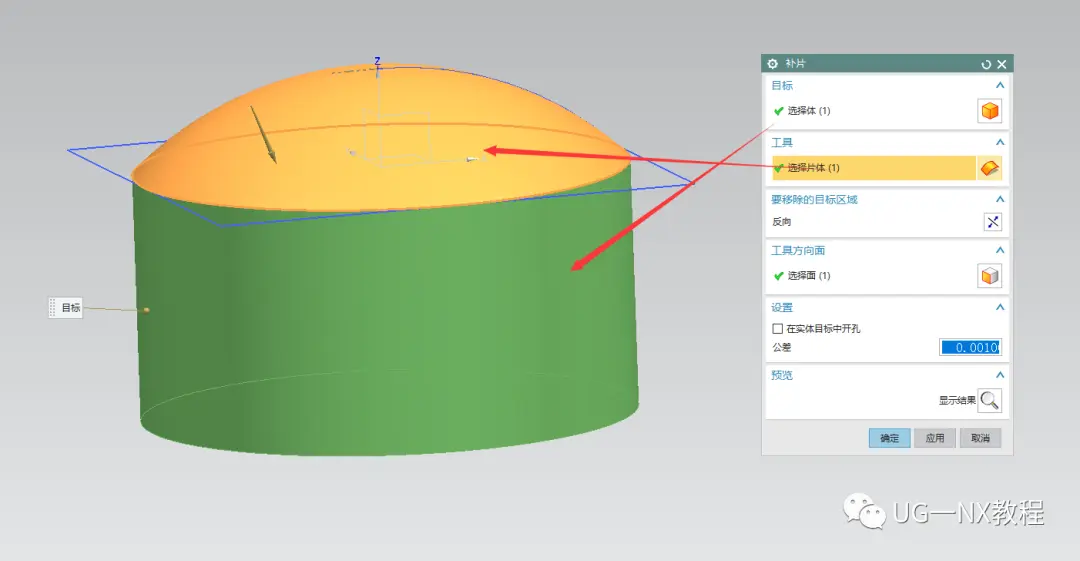Screen dimensions: 1080x561
Task: Click the 应用 button
Action: pos(935,438)
